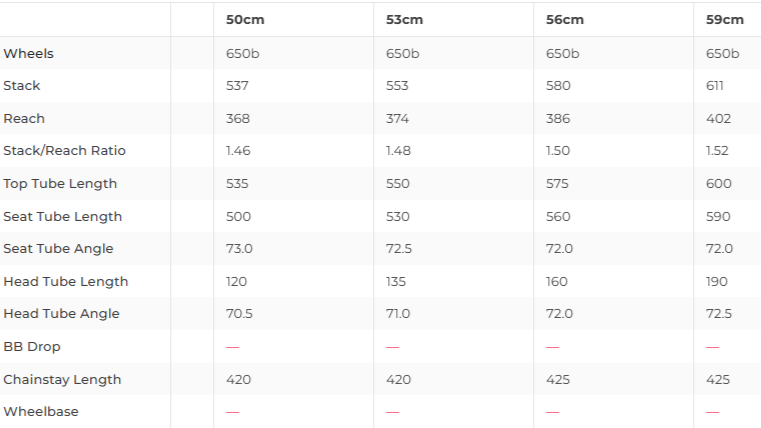Select the Stack/Reach Ratio row label

64,151
